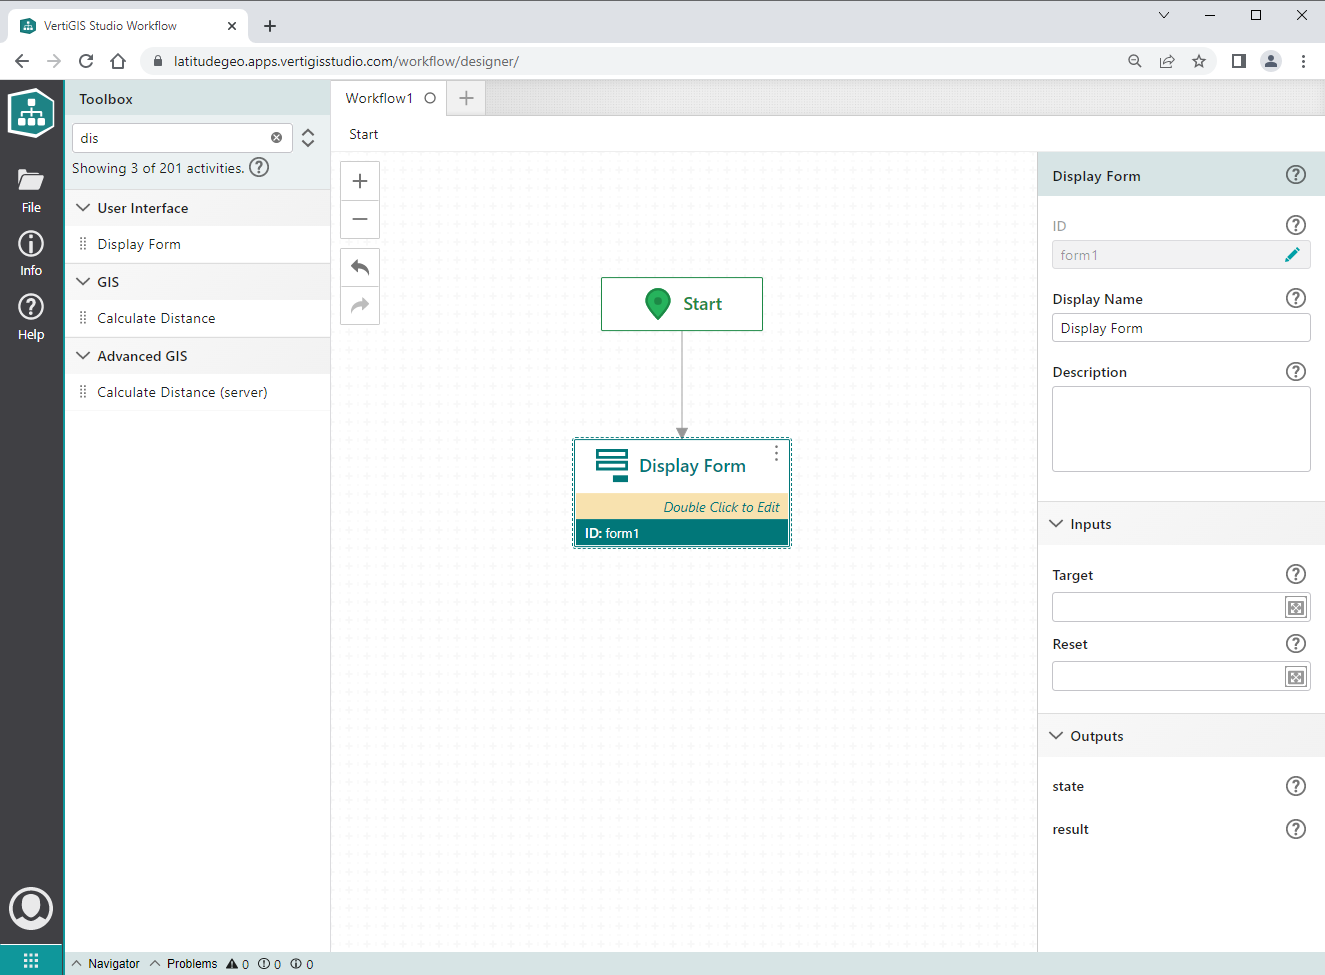The height and width of the screenshot is (975, 1325).
Task: Open the File menu in left sidebar
Action: [31, 190]
